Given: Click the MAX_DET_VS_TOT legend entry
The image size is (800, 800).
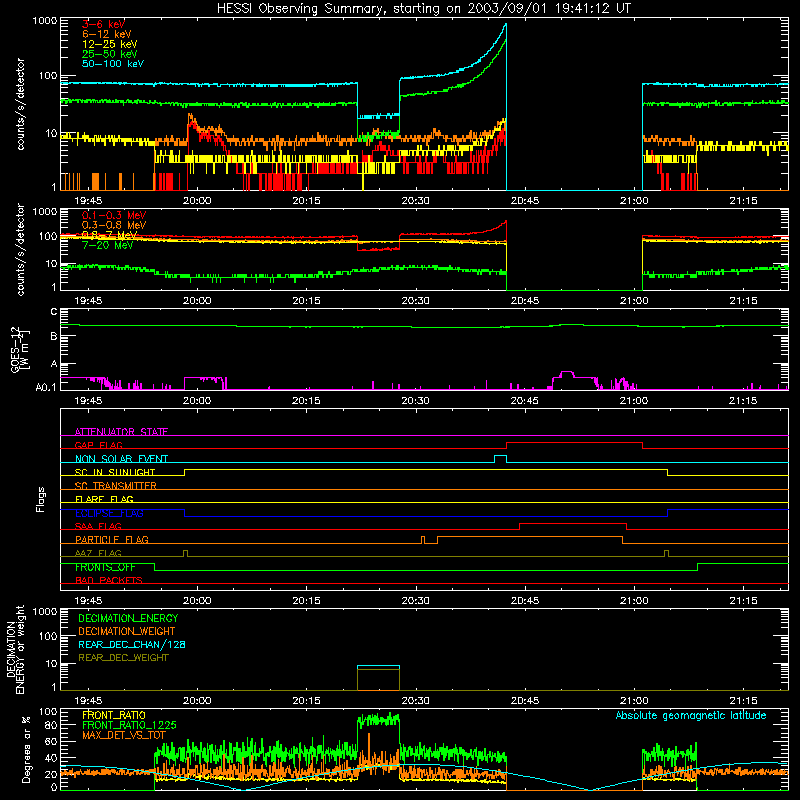Looking at the screenshot, I should [123, 735].
